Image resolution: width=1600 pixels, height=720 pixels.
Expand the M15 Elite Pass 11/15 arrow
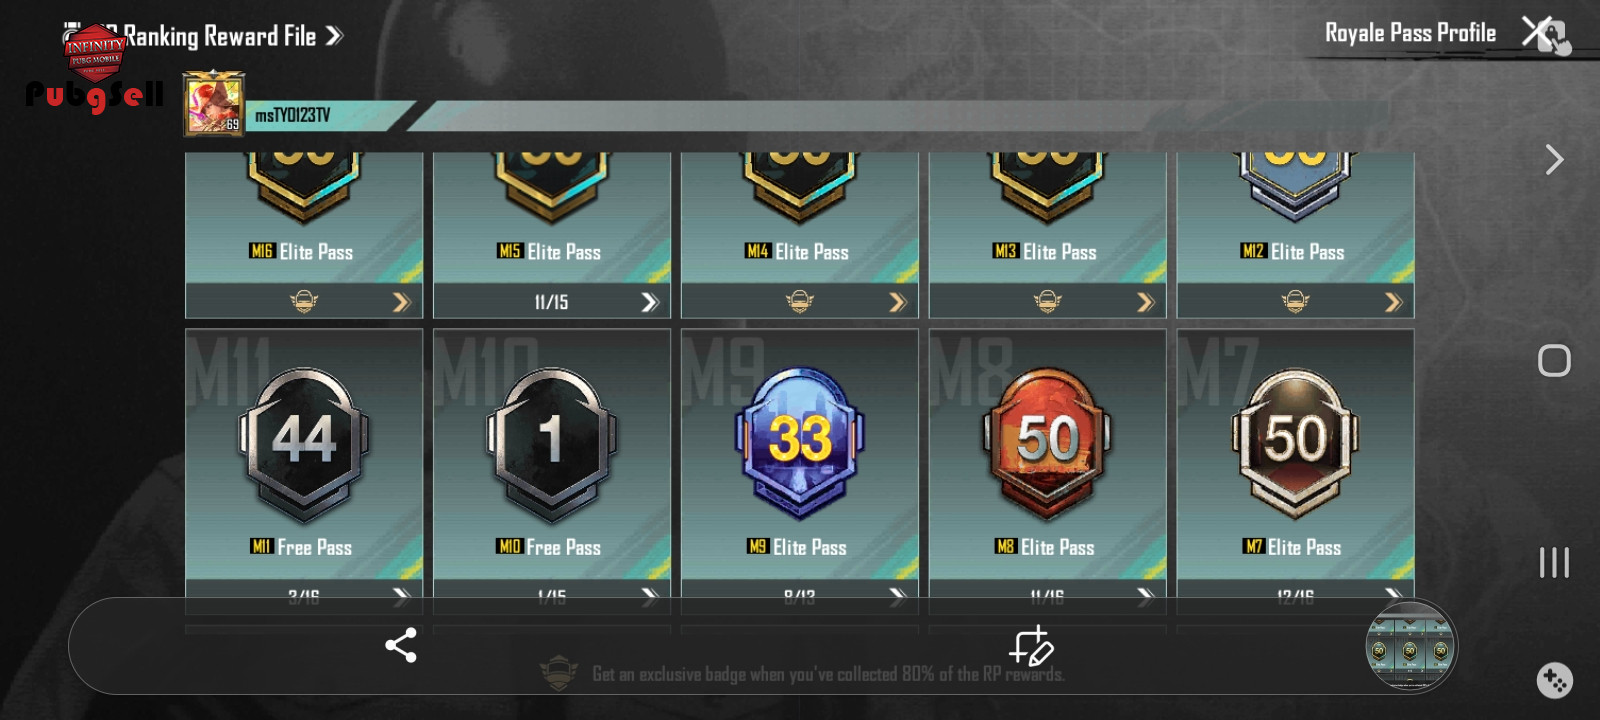point(650,302)
